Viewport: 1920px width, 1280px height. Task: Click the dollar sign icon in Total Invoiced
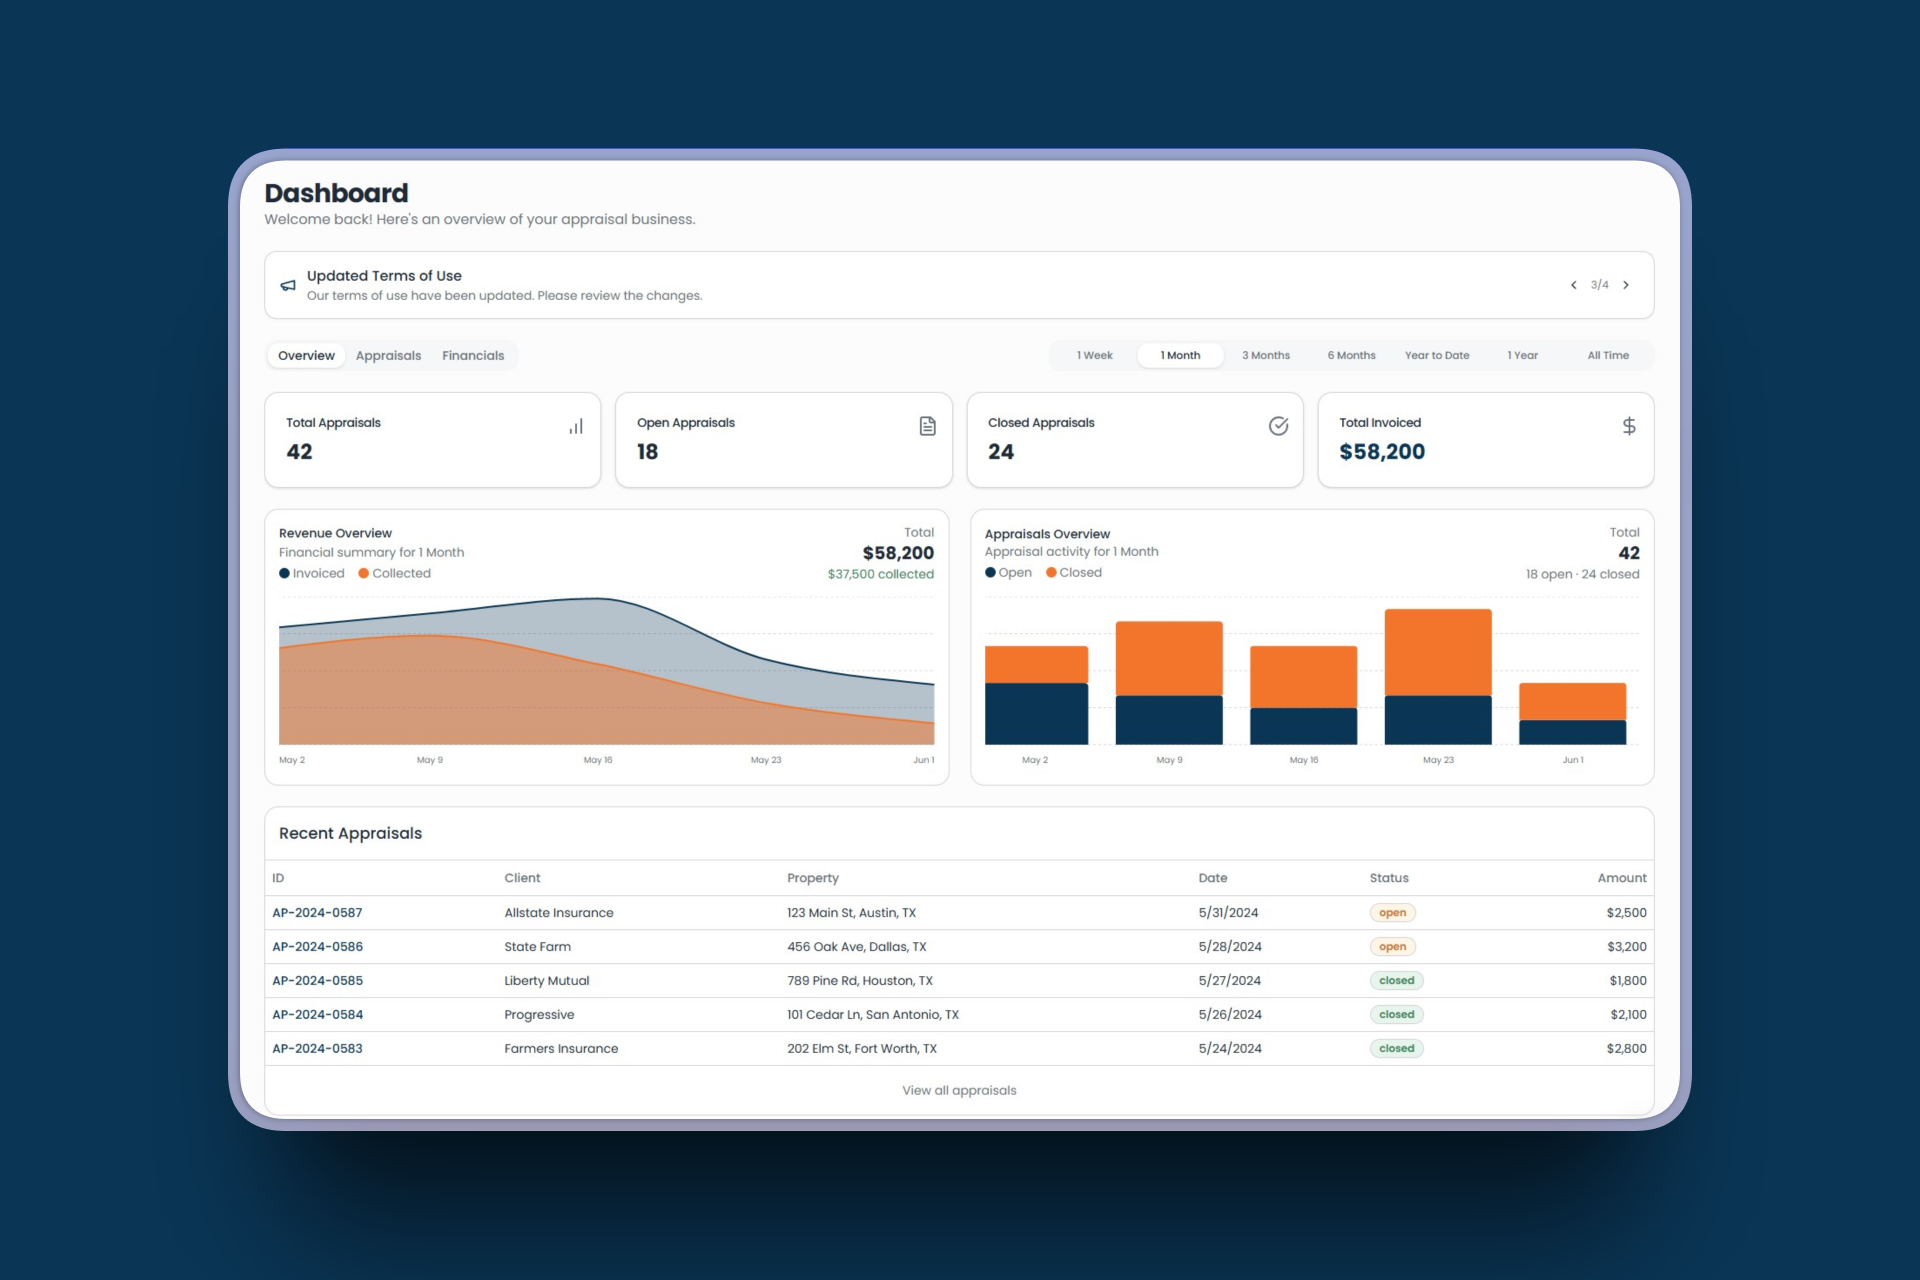(1629, 426)
